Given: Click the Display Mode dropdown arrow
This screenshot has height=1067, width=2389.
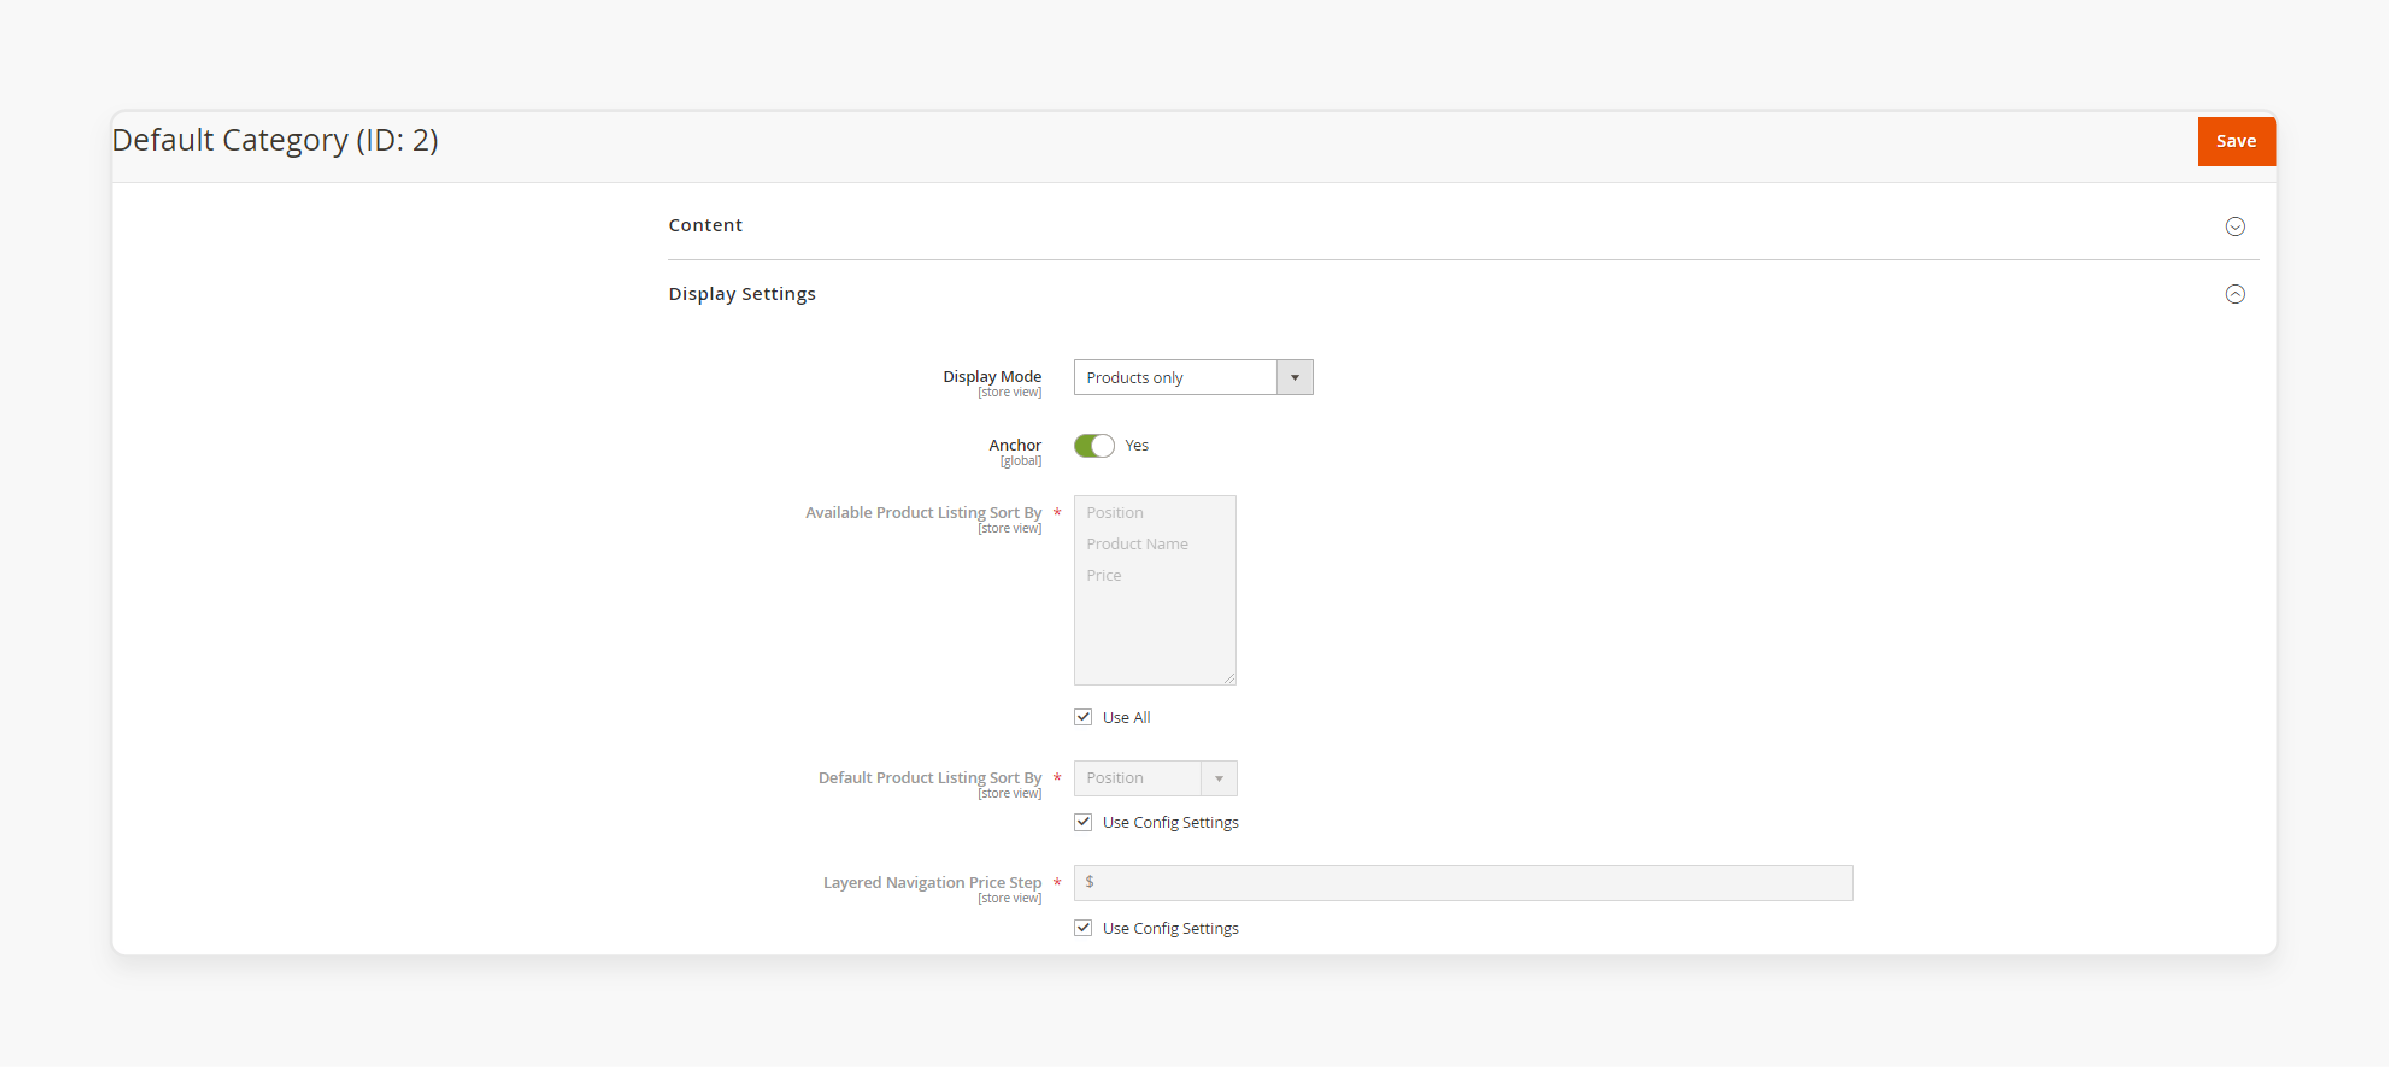Looking at the screenshot, I should click(1294, 377).
